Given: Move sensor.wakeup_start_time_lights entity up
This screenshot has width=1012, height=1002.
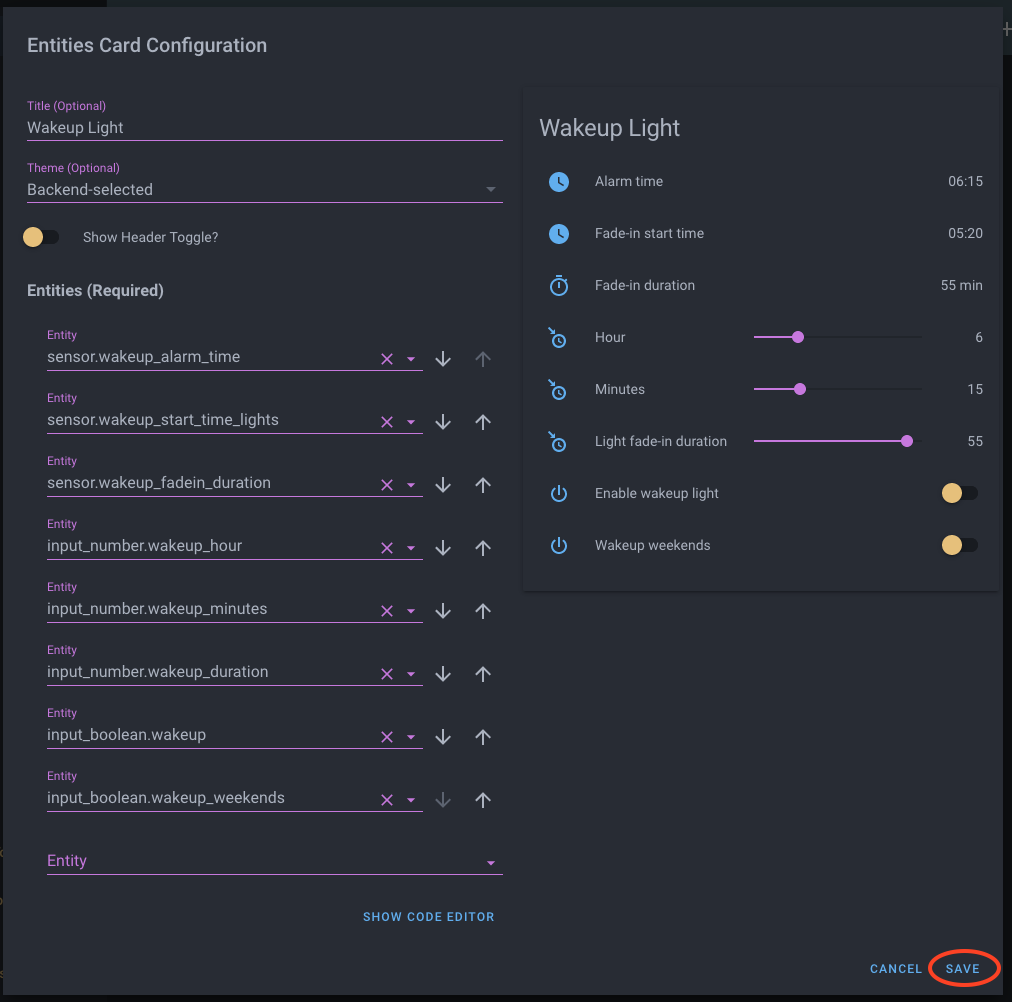Looking at the screenshot, I should coord(483,422).
